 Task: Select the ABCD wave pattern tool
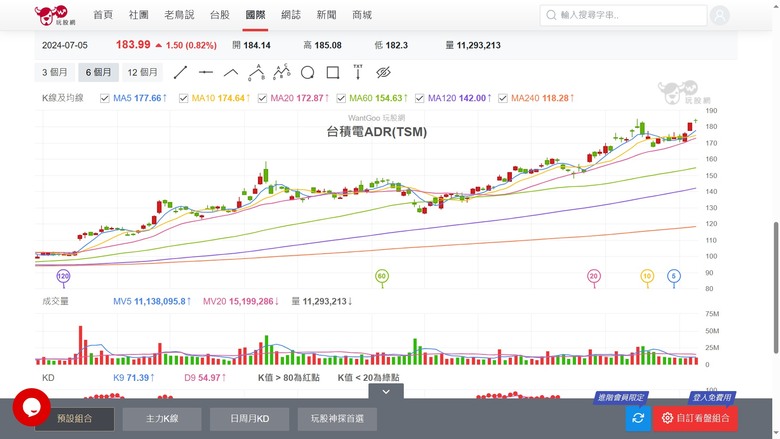282,73
